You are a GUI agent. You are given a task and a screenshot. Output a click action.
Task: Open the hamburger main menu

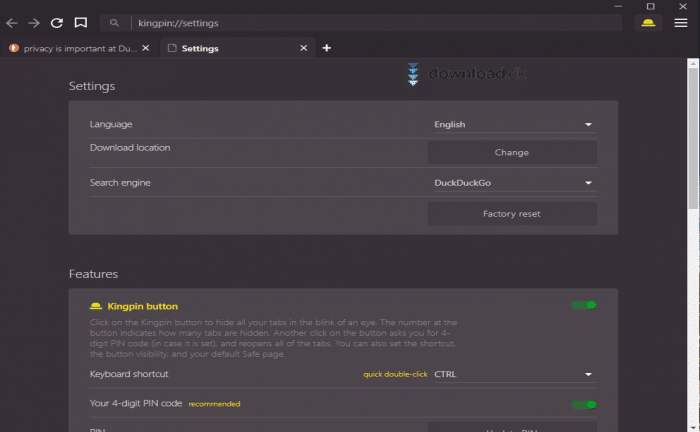coord(681,22)
